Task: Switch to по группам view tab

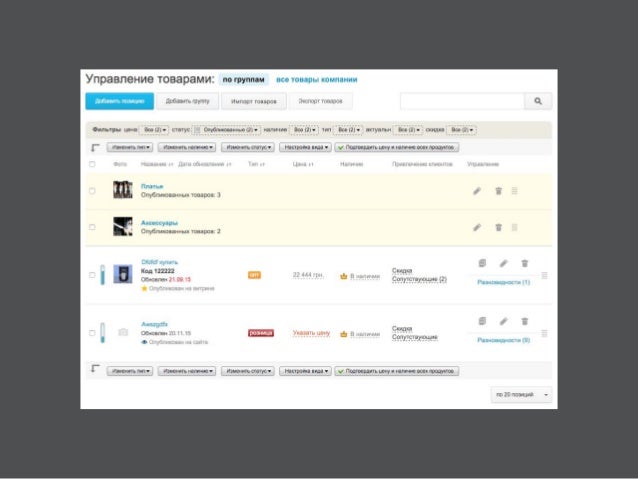Action: [243, 80]
